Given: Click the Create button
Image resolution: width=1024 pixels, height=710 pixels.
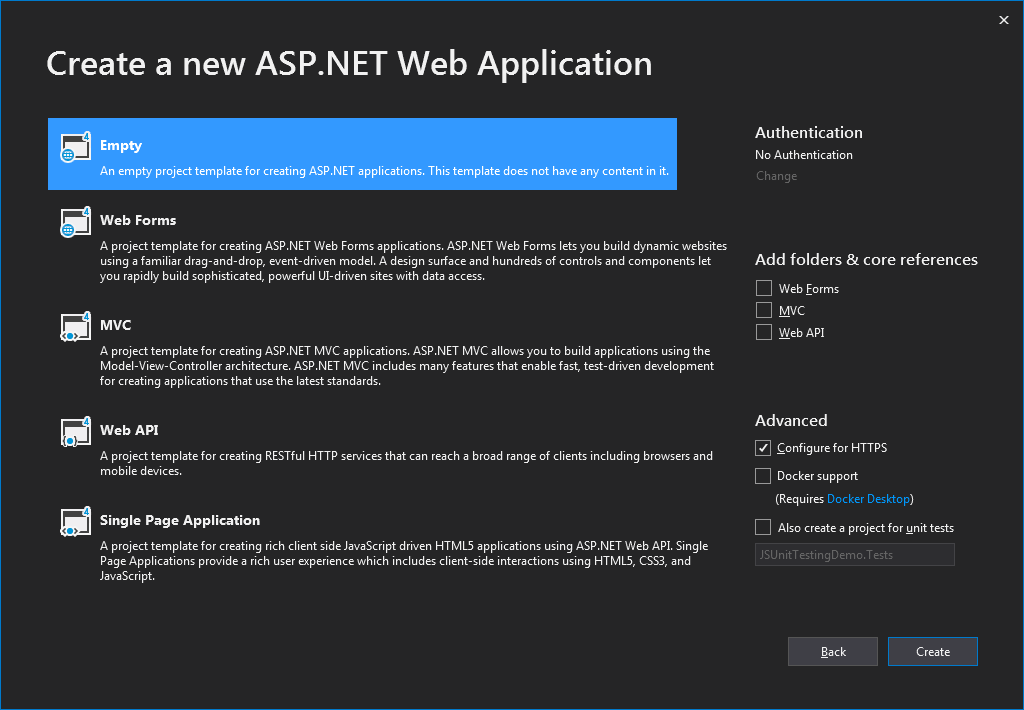Looking at the screenshot, I should coord(933,651).
